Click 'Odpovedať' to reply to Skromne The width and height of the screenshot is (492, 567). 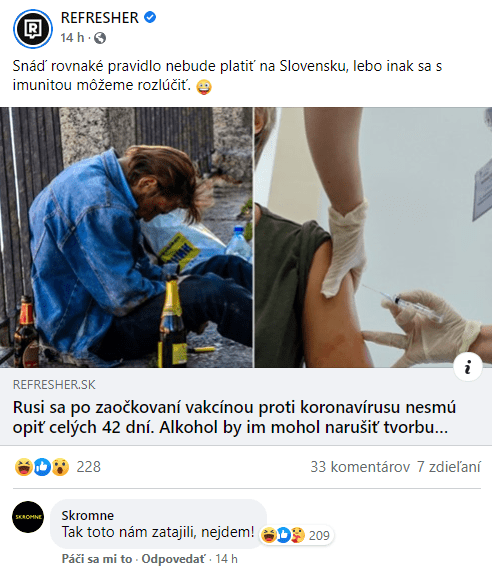[173, 559]
